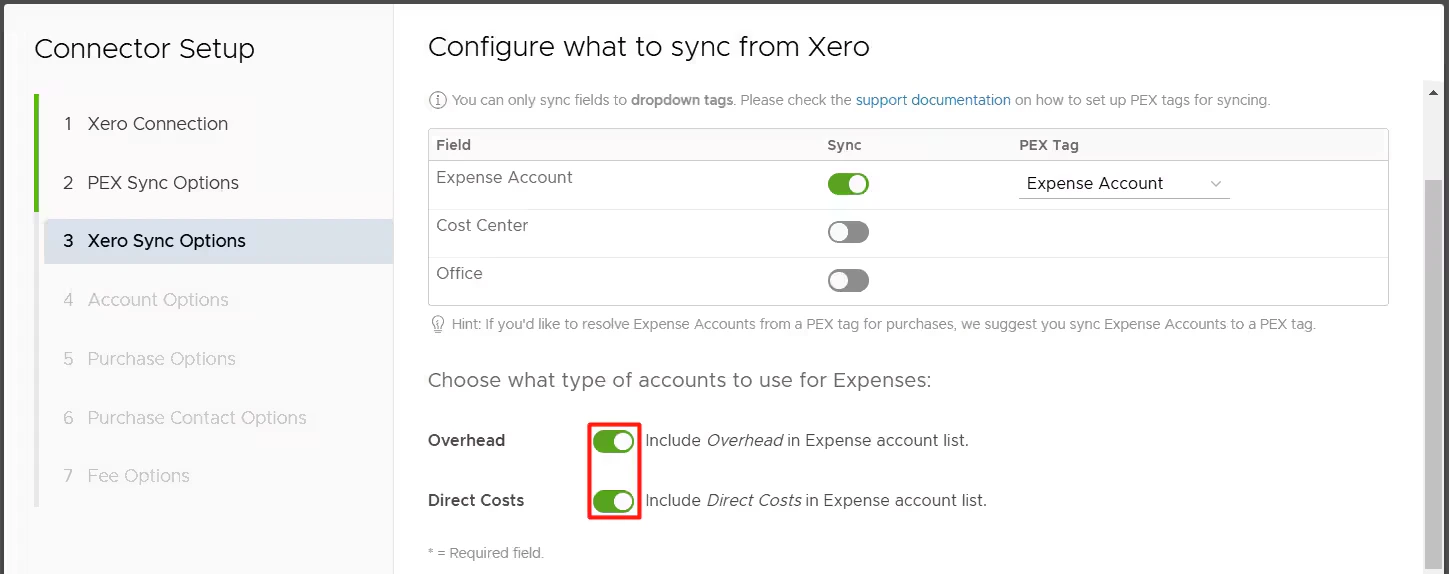The image size is (1449, 574).
Task: Click the Office field label
Action: (459, 273)
